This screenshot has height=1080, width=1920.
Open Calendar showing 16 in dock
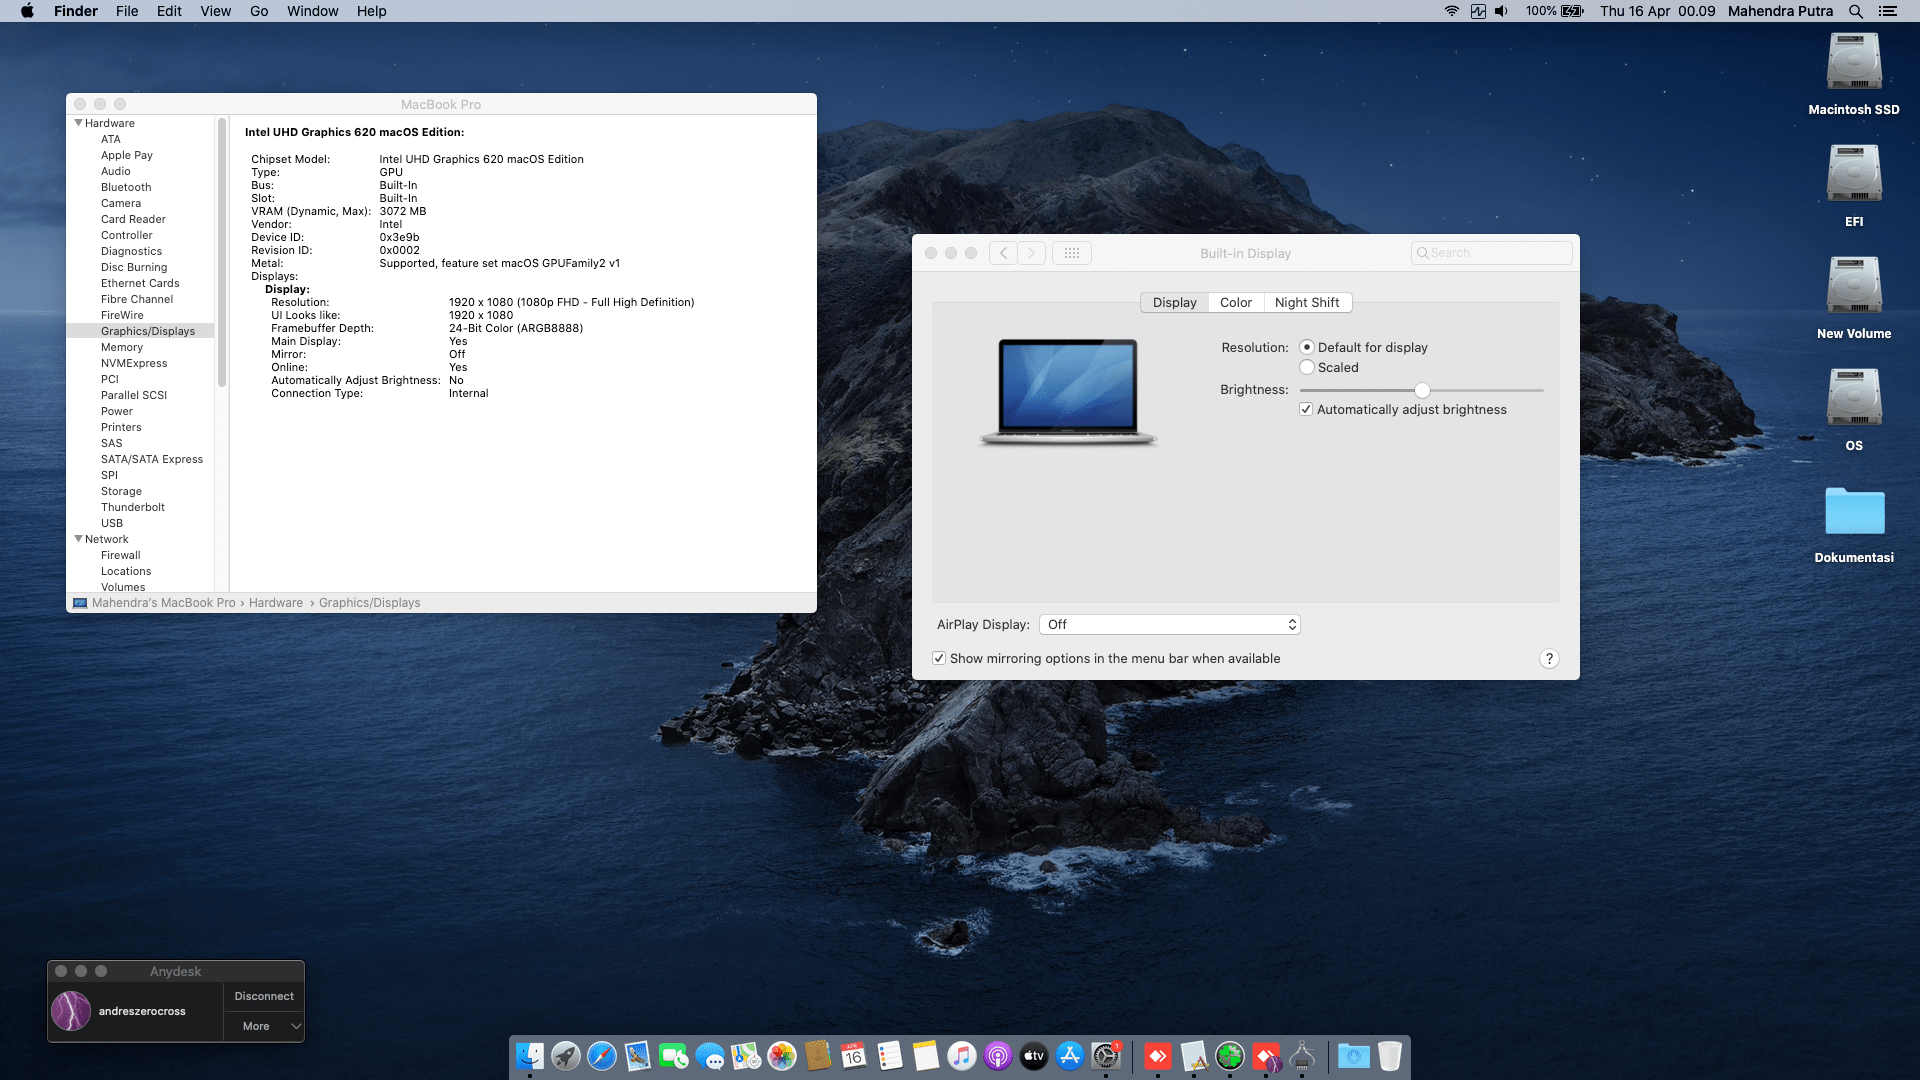tap(854, 1056)
